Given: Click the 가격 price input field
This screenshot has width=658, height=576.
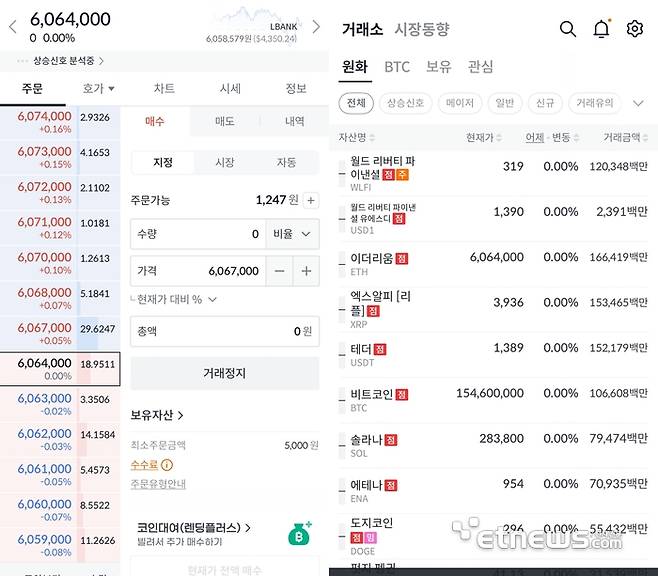Looking at the screenshot, I should pyautogui.click(x=198, y=271).
